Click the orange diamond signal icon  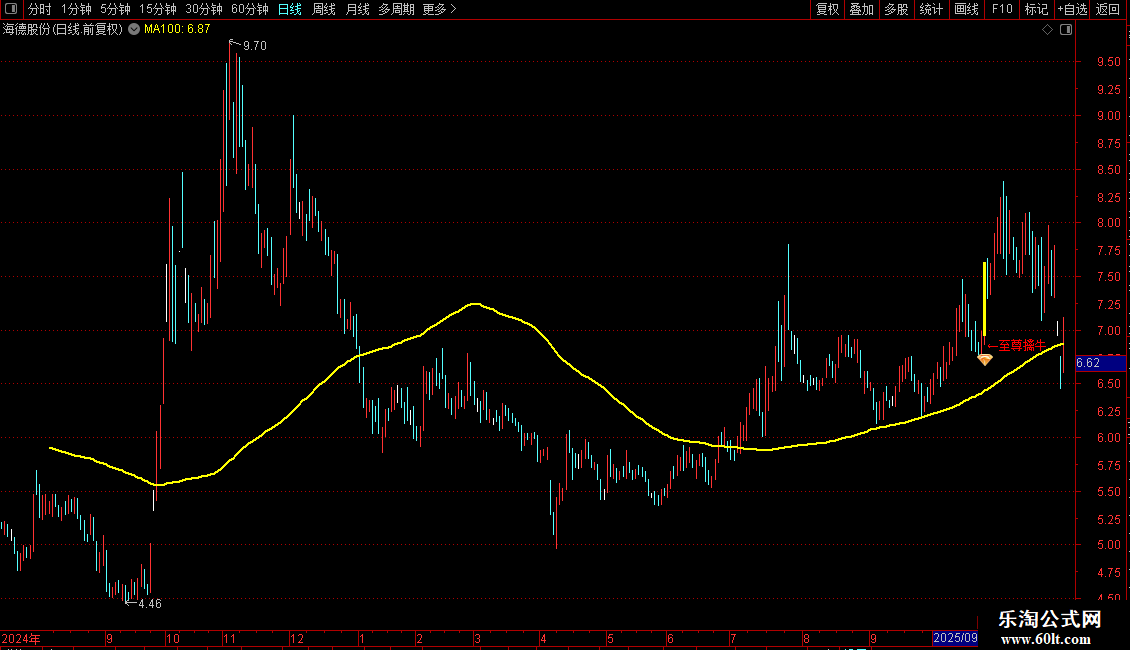[x=984, y=359]
